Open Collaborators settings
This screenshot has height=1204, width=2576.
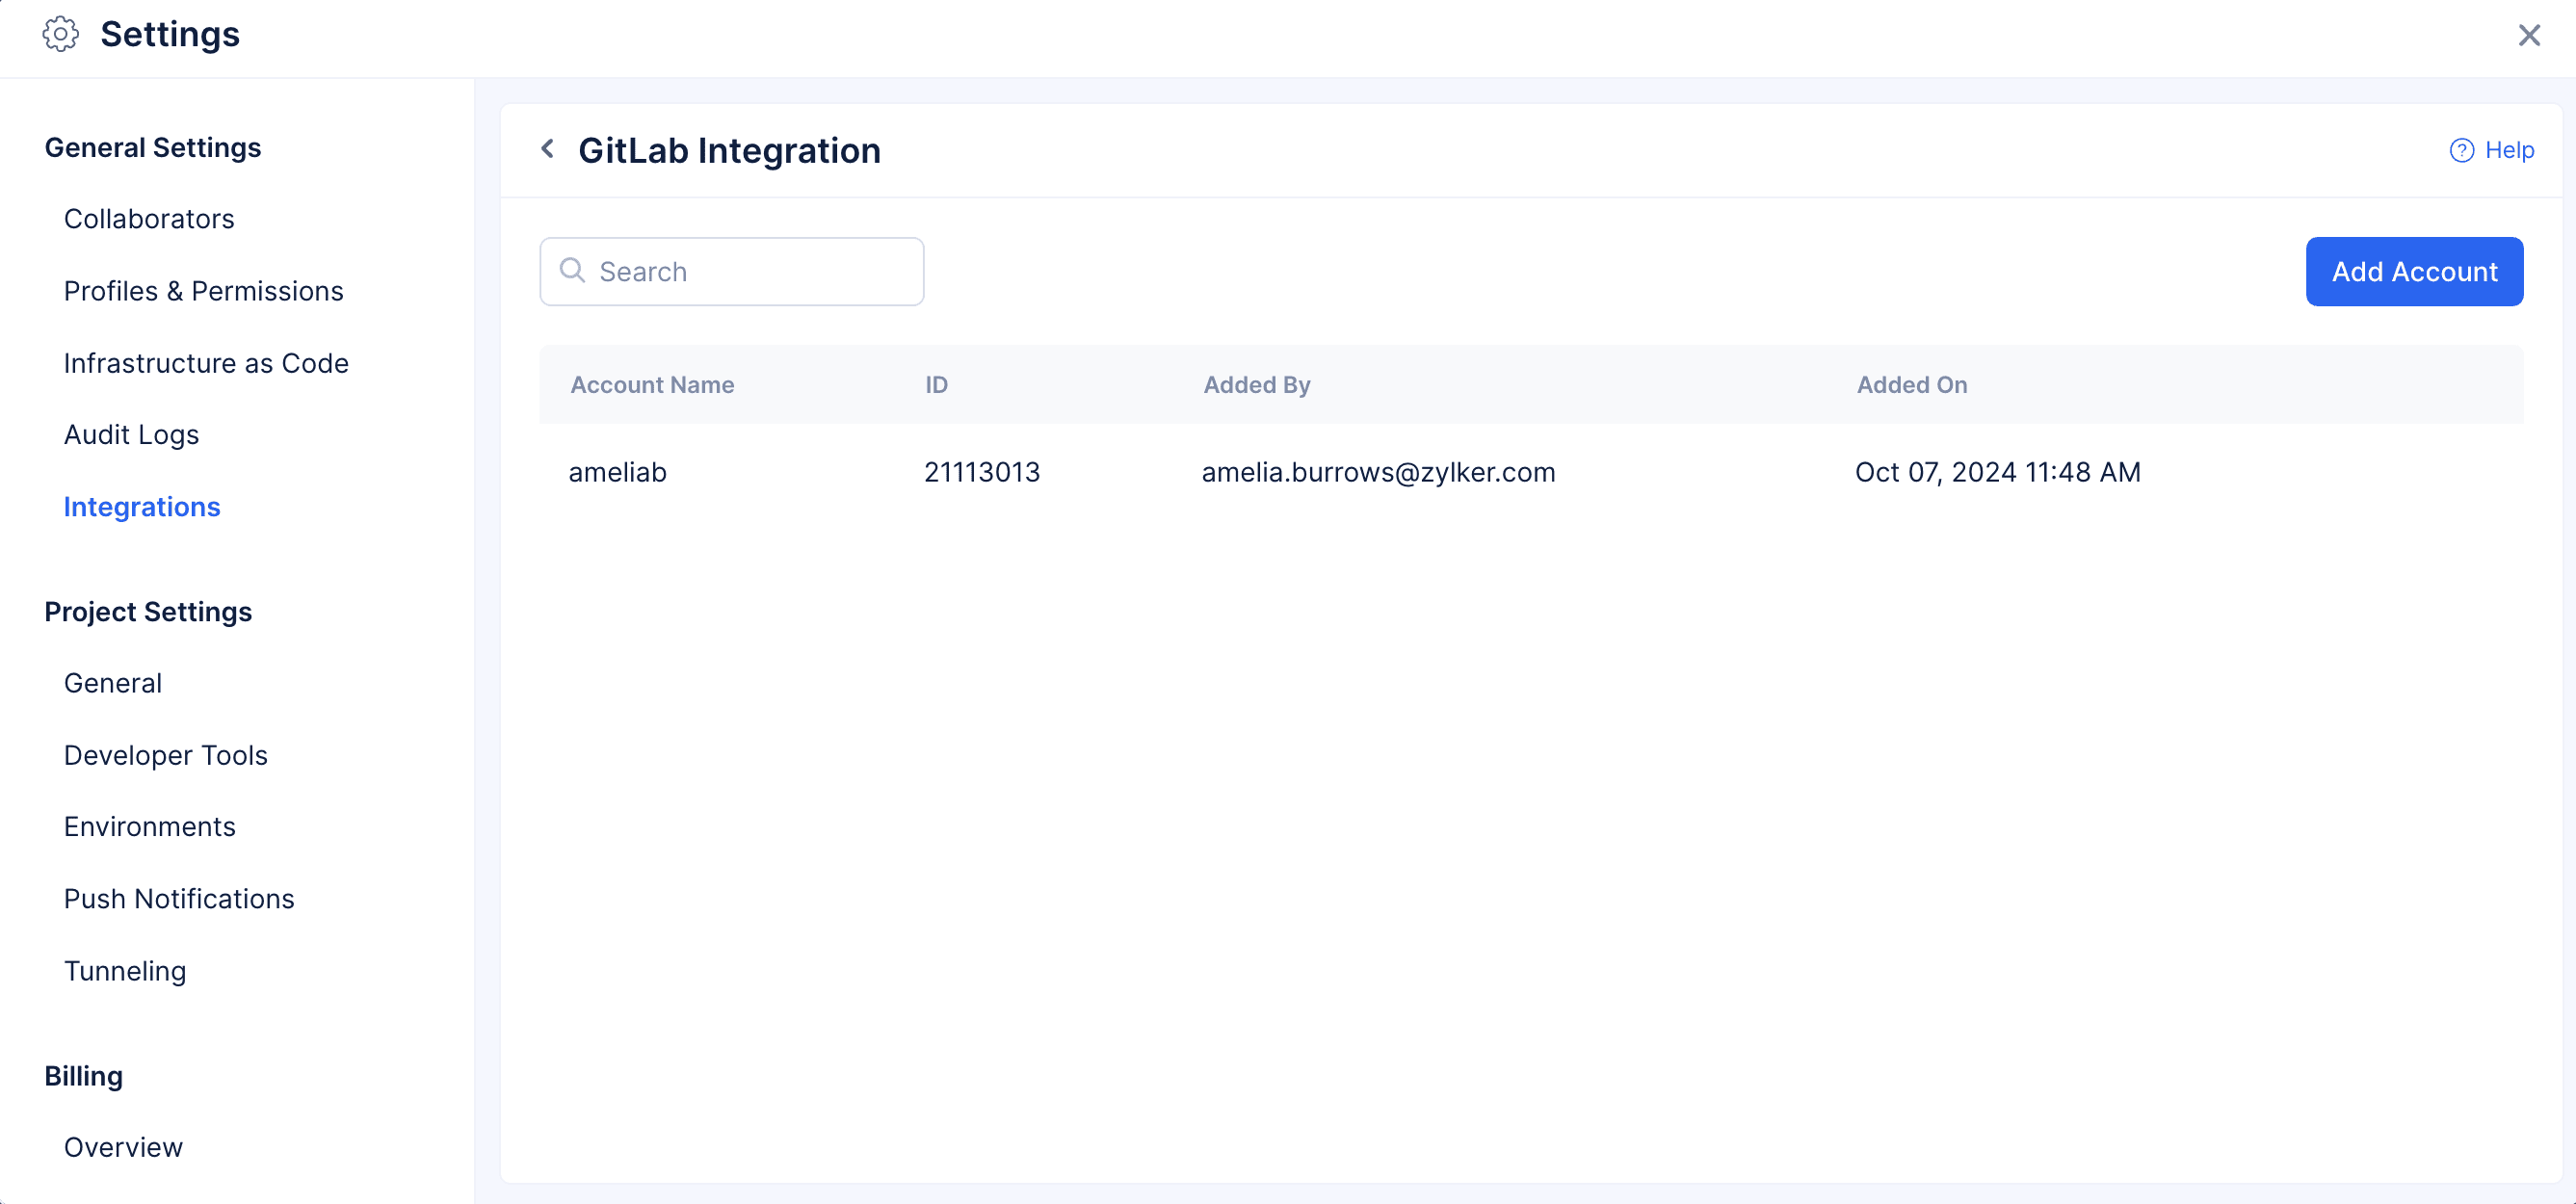coord(149,219)
